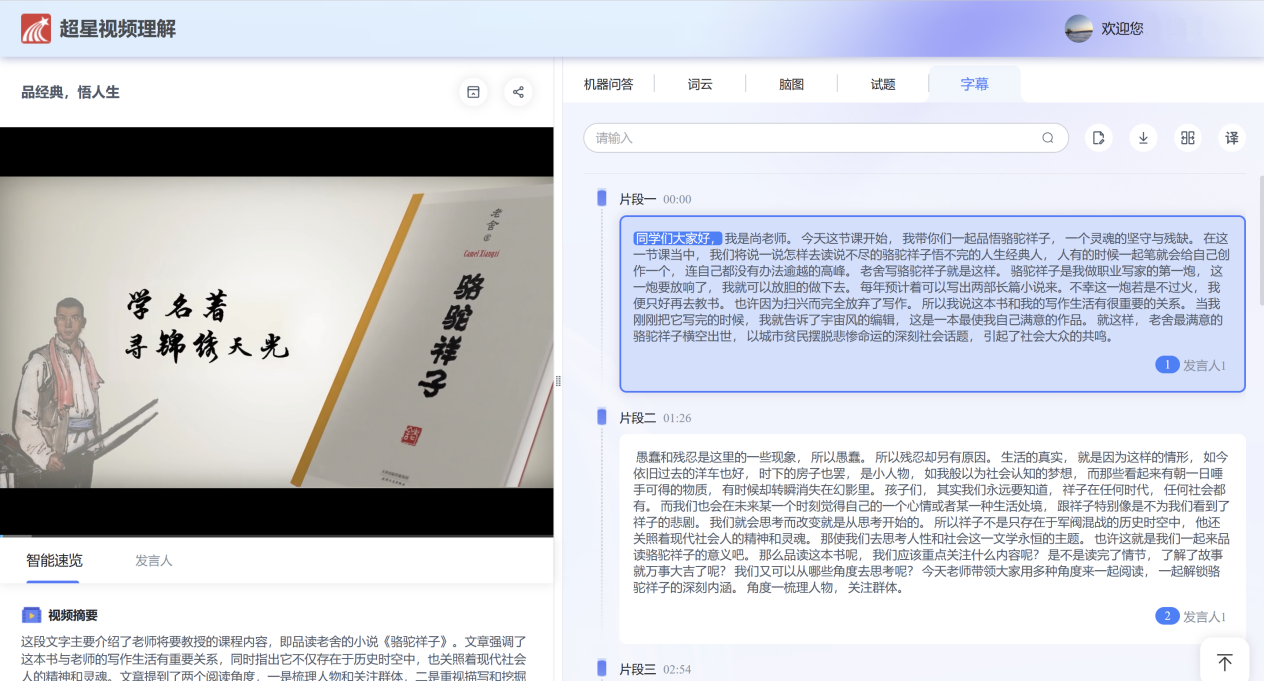Click the 超星视频理解 logo icon
Viewport: 1264px width, 681px height.
36,28
